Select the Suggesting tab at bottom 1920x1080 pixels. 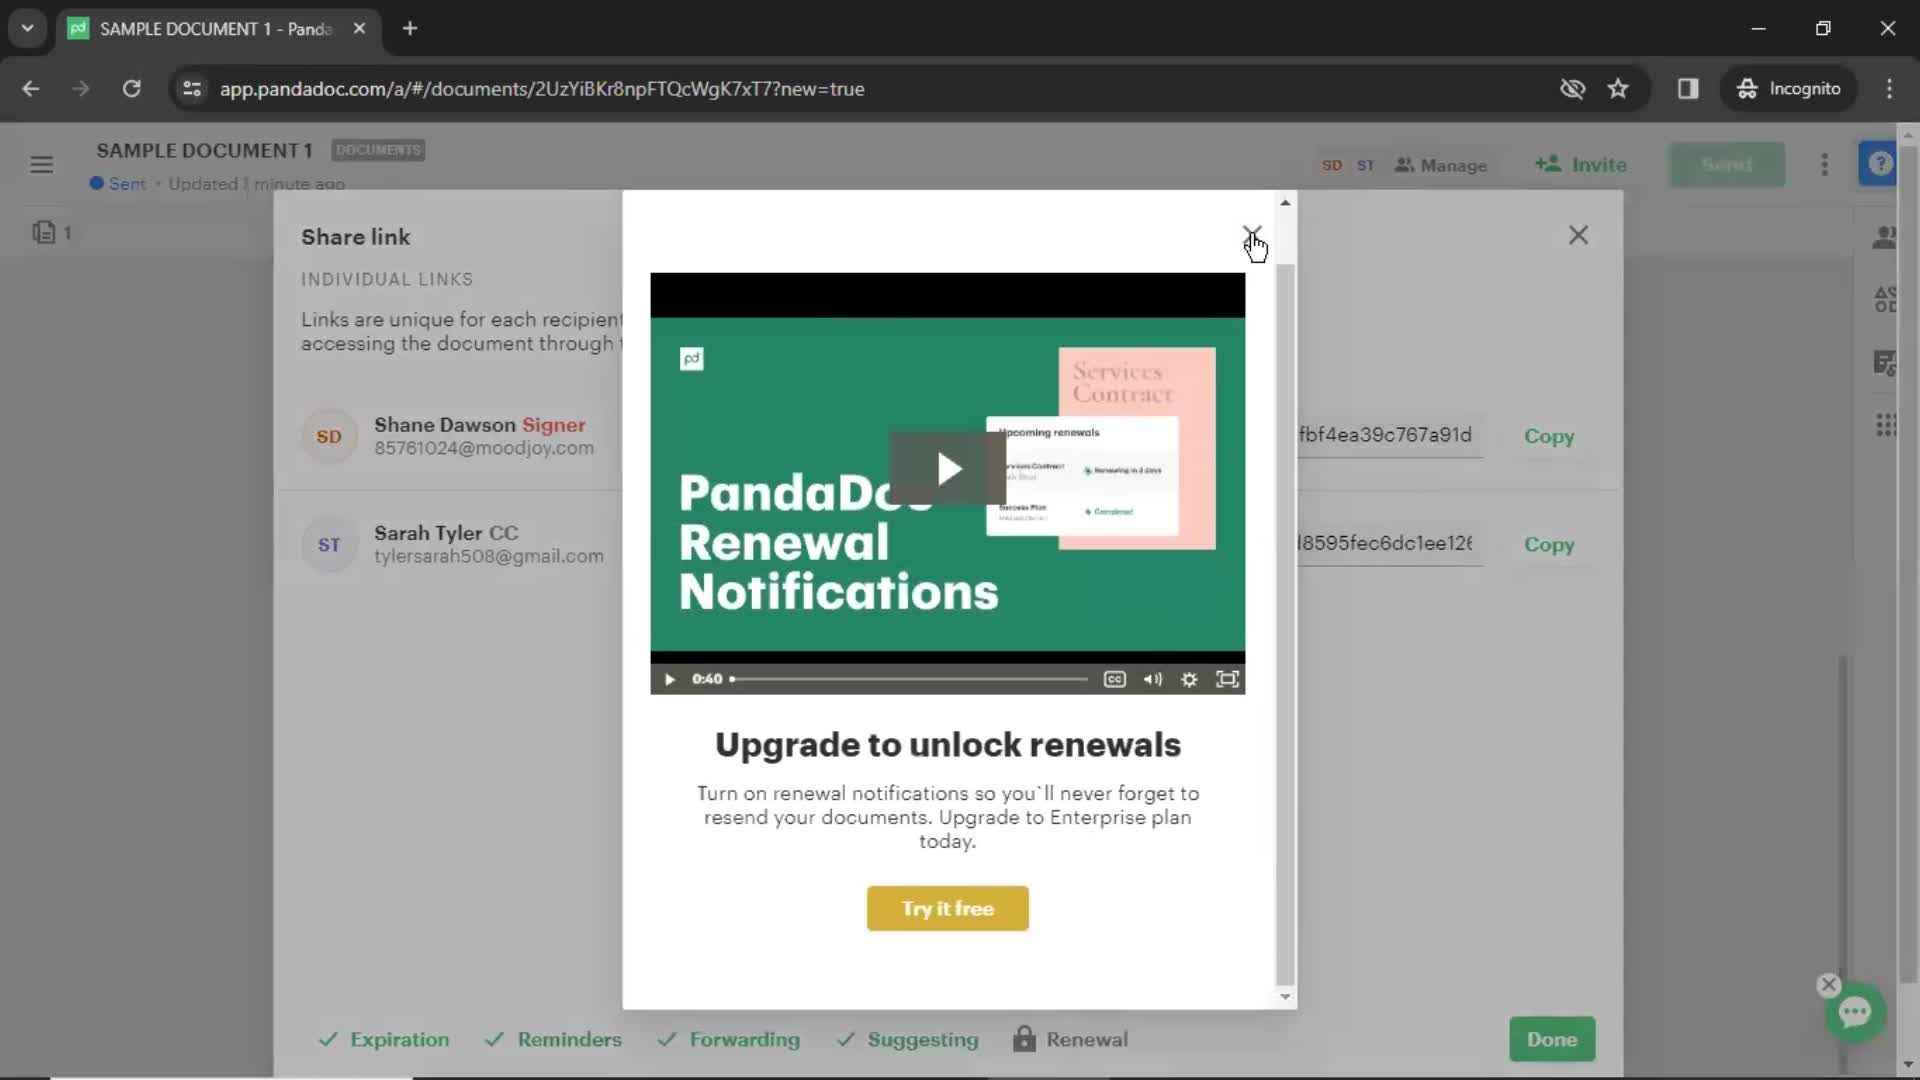pyautogui.click(x=923, y=1039)
